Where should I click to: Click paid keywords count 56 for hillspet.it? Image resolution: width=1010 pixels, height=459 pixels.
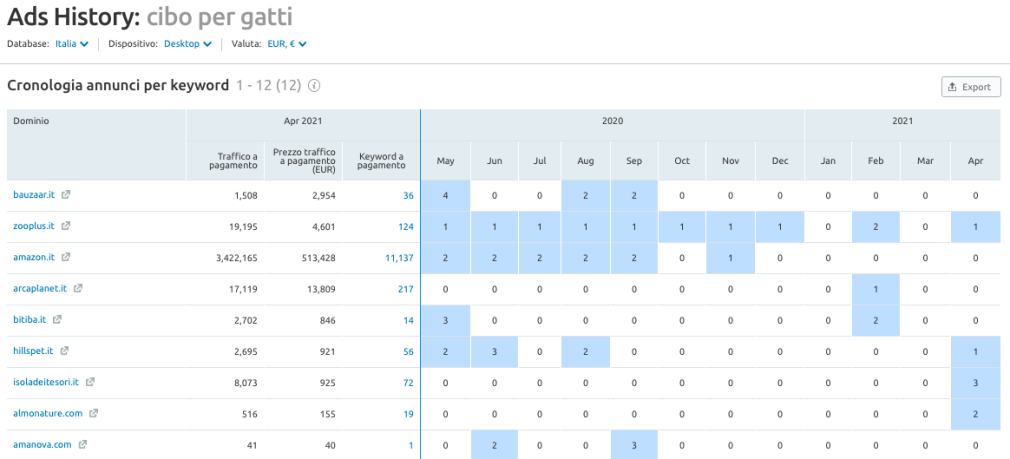pos(408,351)
